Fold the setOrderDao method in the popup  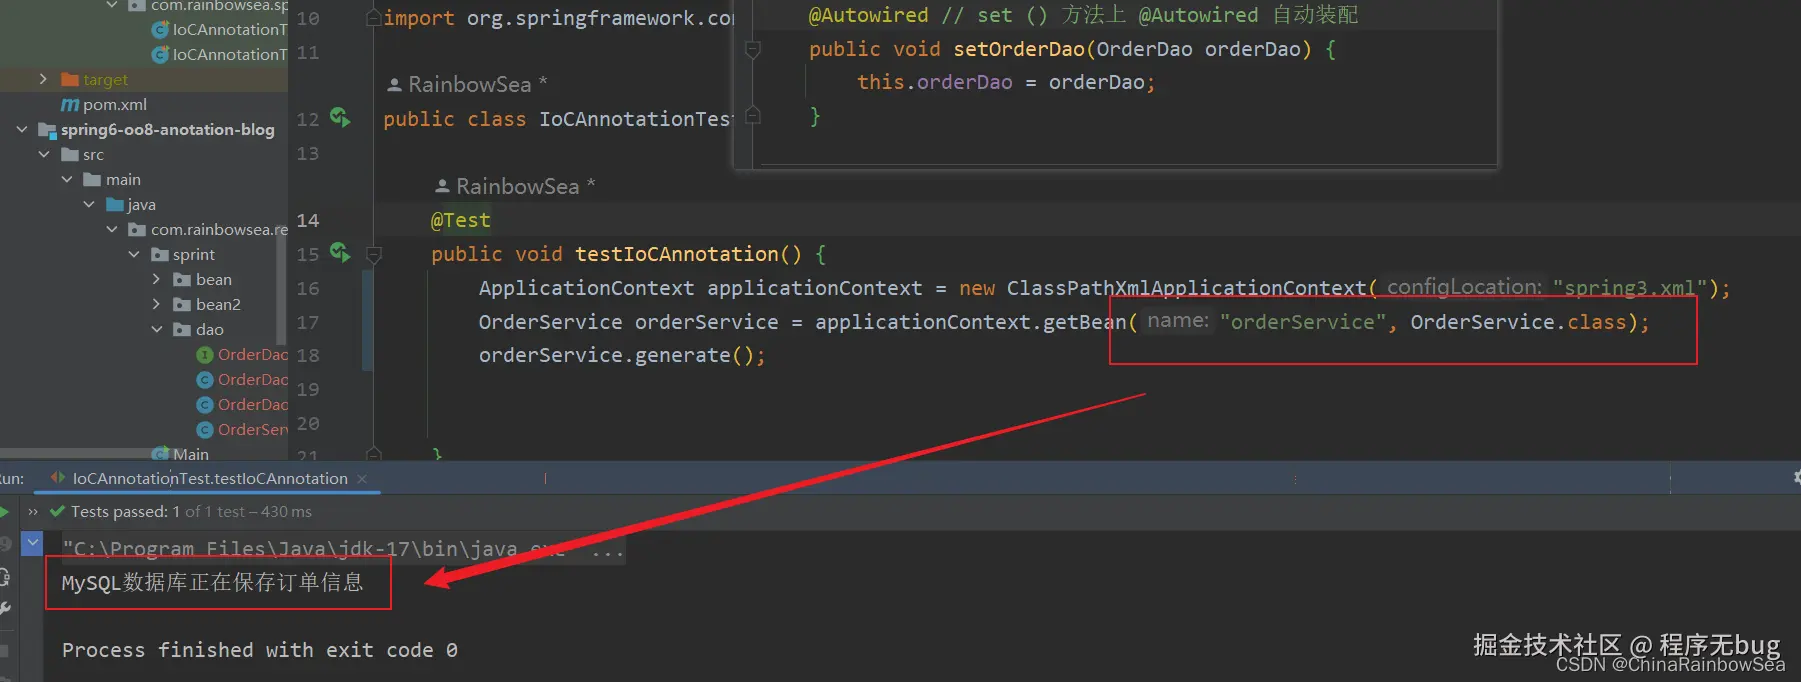click(754, 49)
